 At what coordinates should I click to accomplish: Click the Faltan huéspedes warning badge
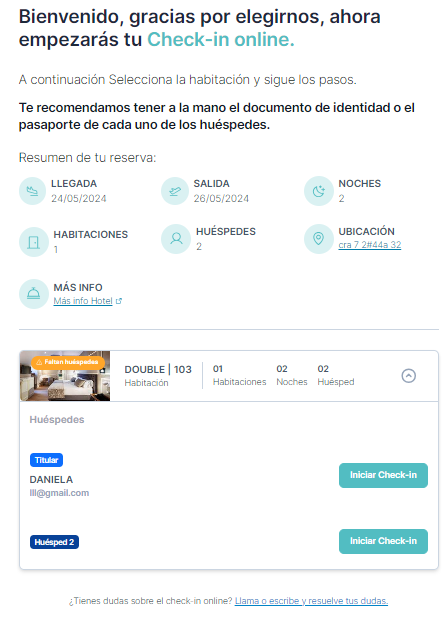coord(67,362)
